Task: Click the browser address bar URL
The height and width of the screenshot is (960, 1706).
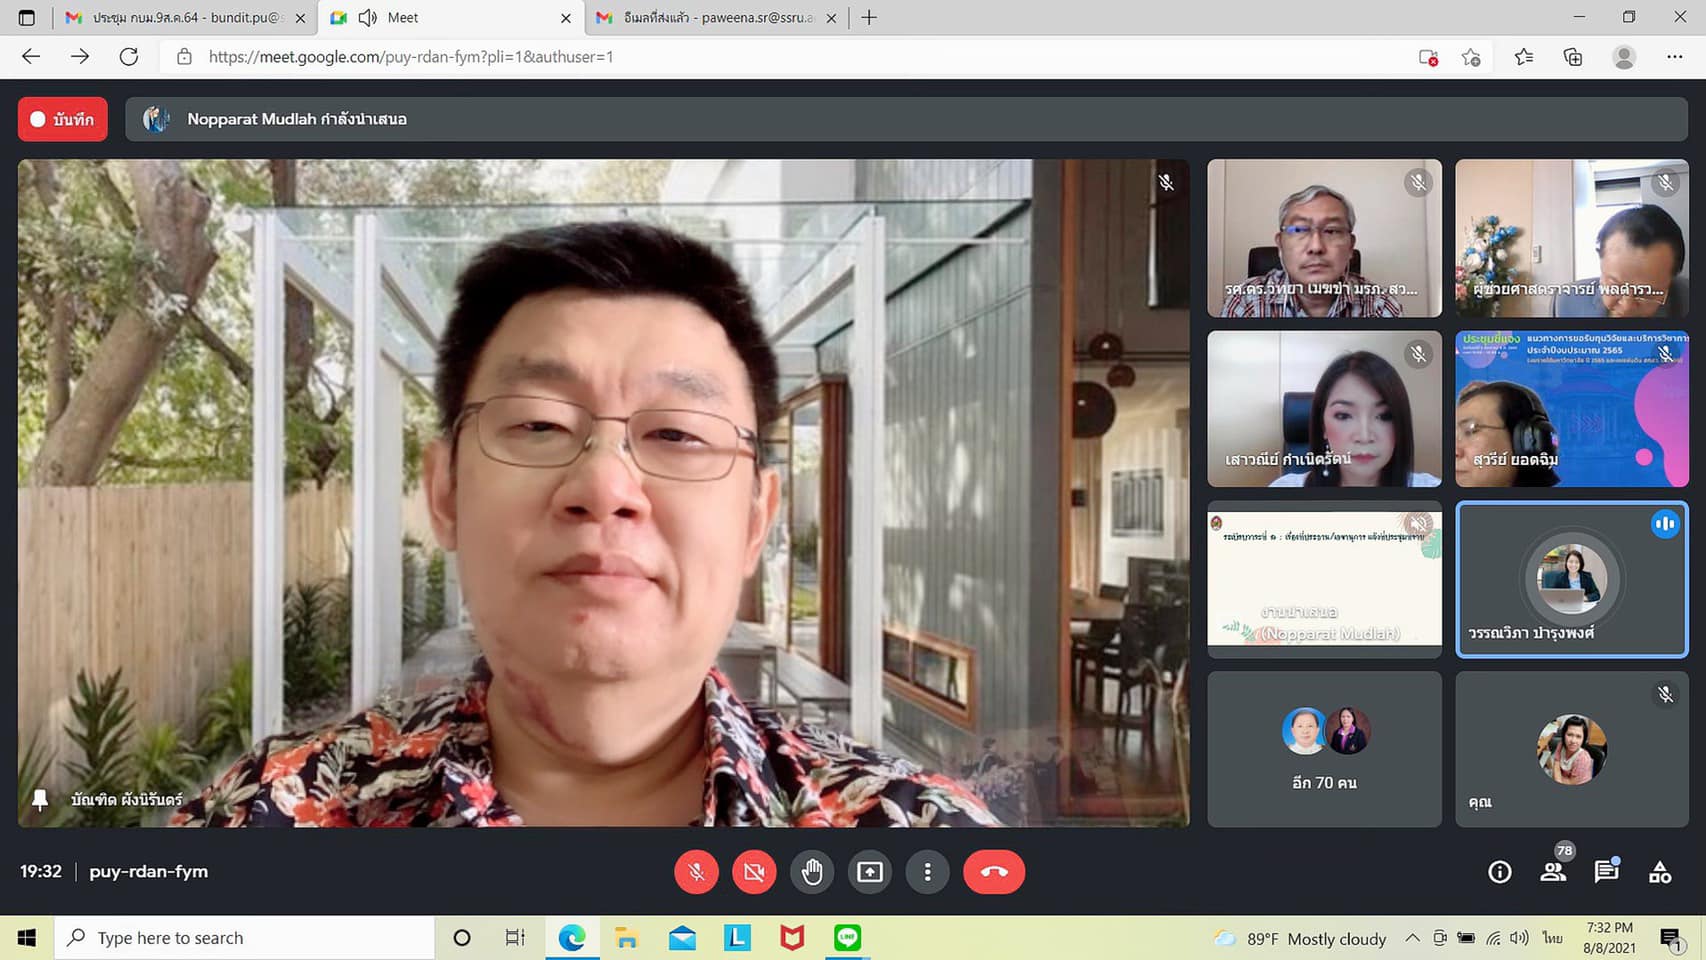Action: pyautogui.click(x=410, y=57)
